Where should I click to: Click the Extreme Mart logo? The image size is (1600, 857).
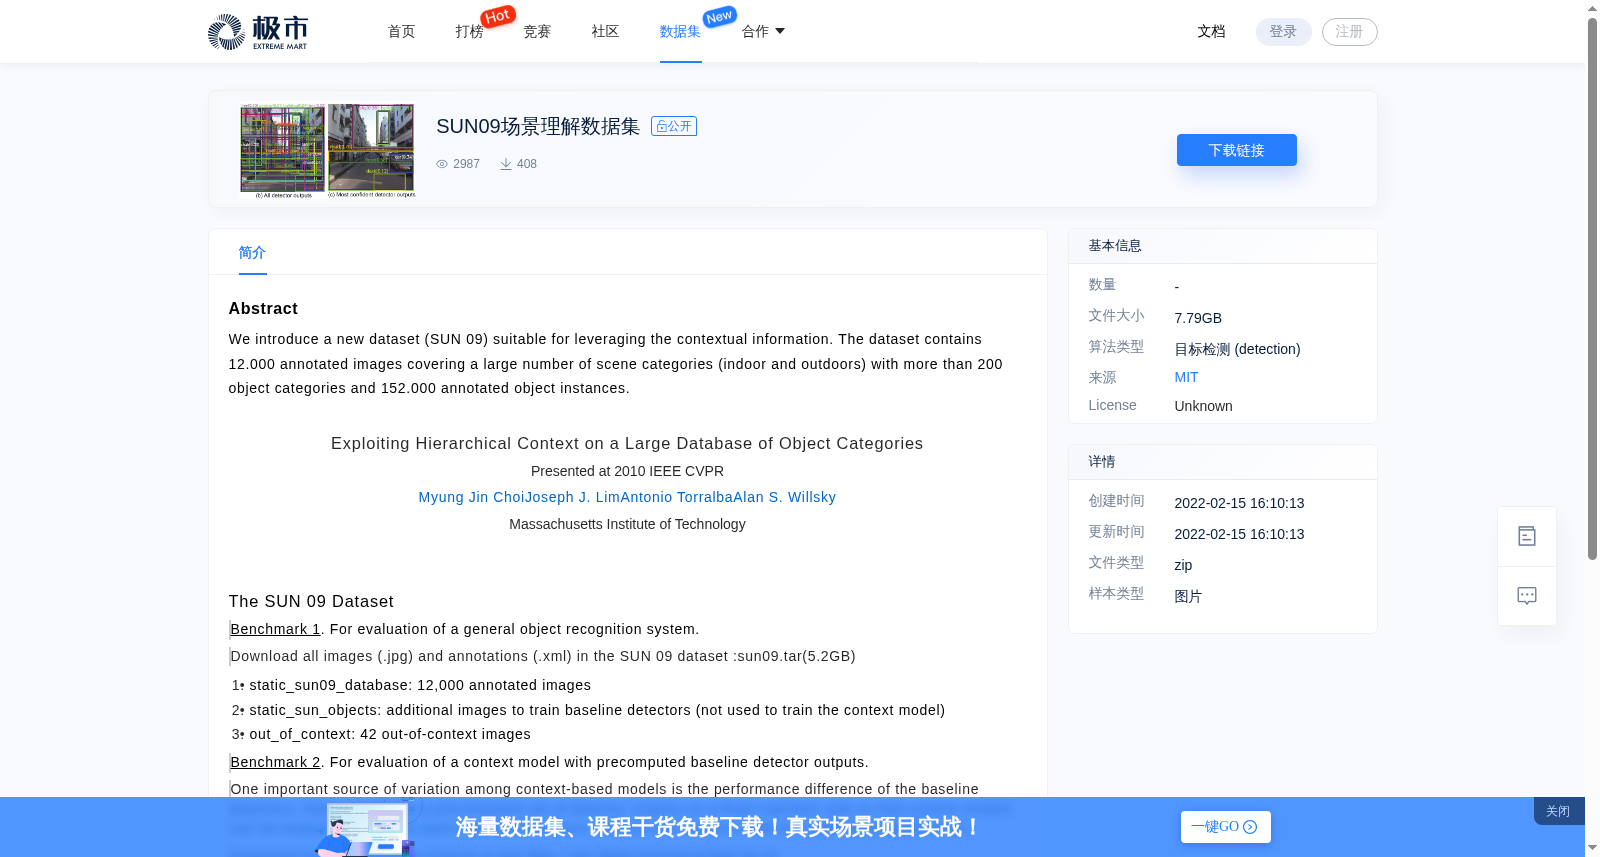click(257, 32)
